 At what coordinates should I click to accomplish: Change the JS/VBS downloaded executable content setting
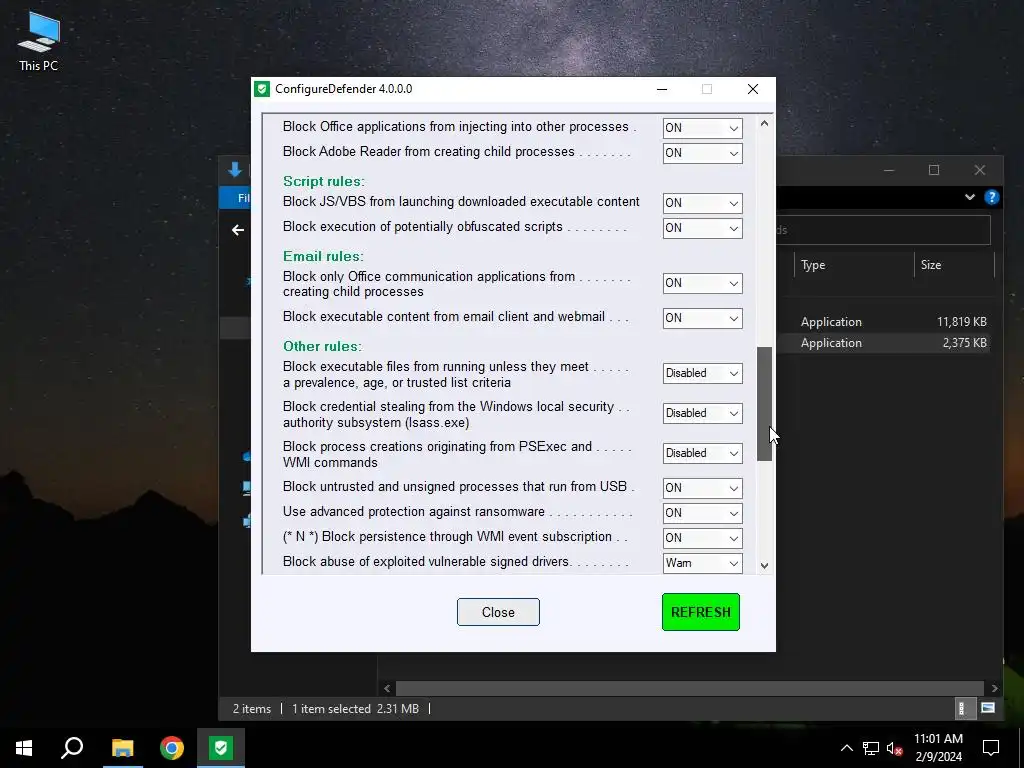tap(702, 203)
